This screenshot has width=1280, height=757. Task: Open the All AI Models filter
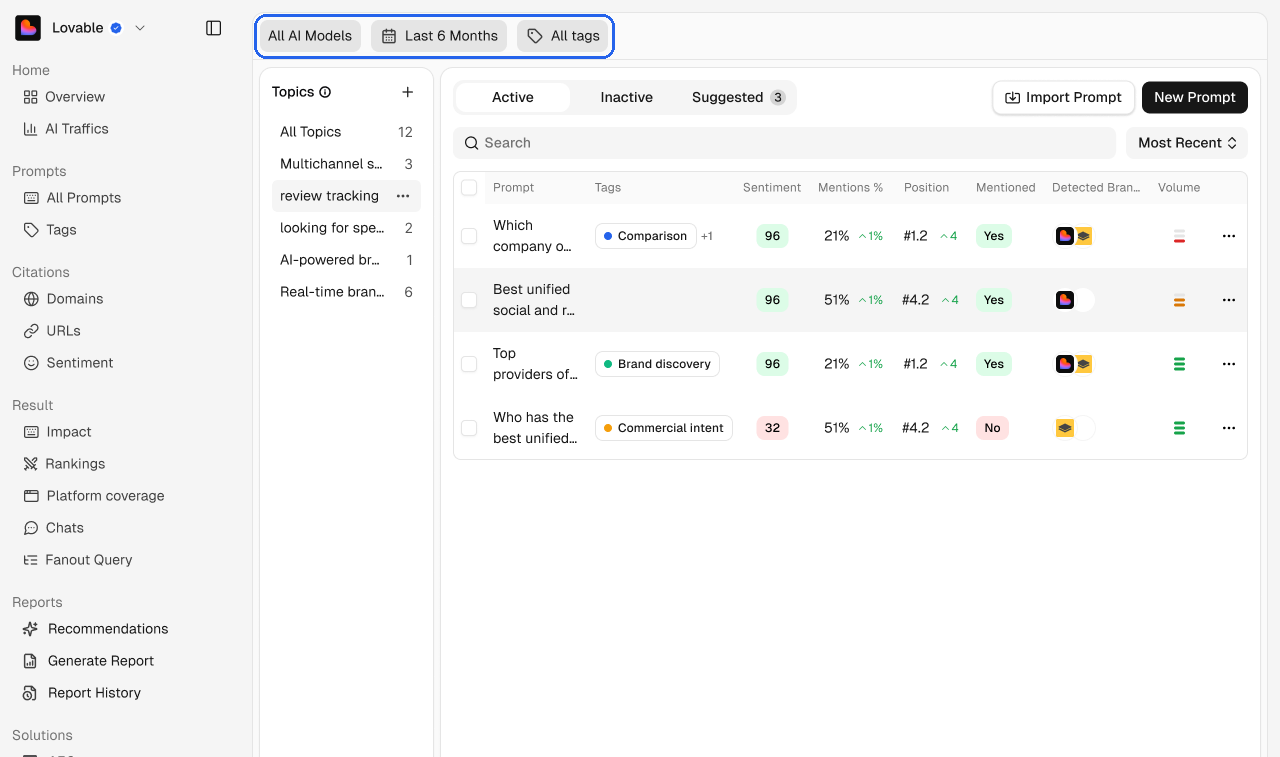[310, 36]
